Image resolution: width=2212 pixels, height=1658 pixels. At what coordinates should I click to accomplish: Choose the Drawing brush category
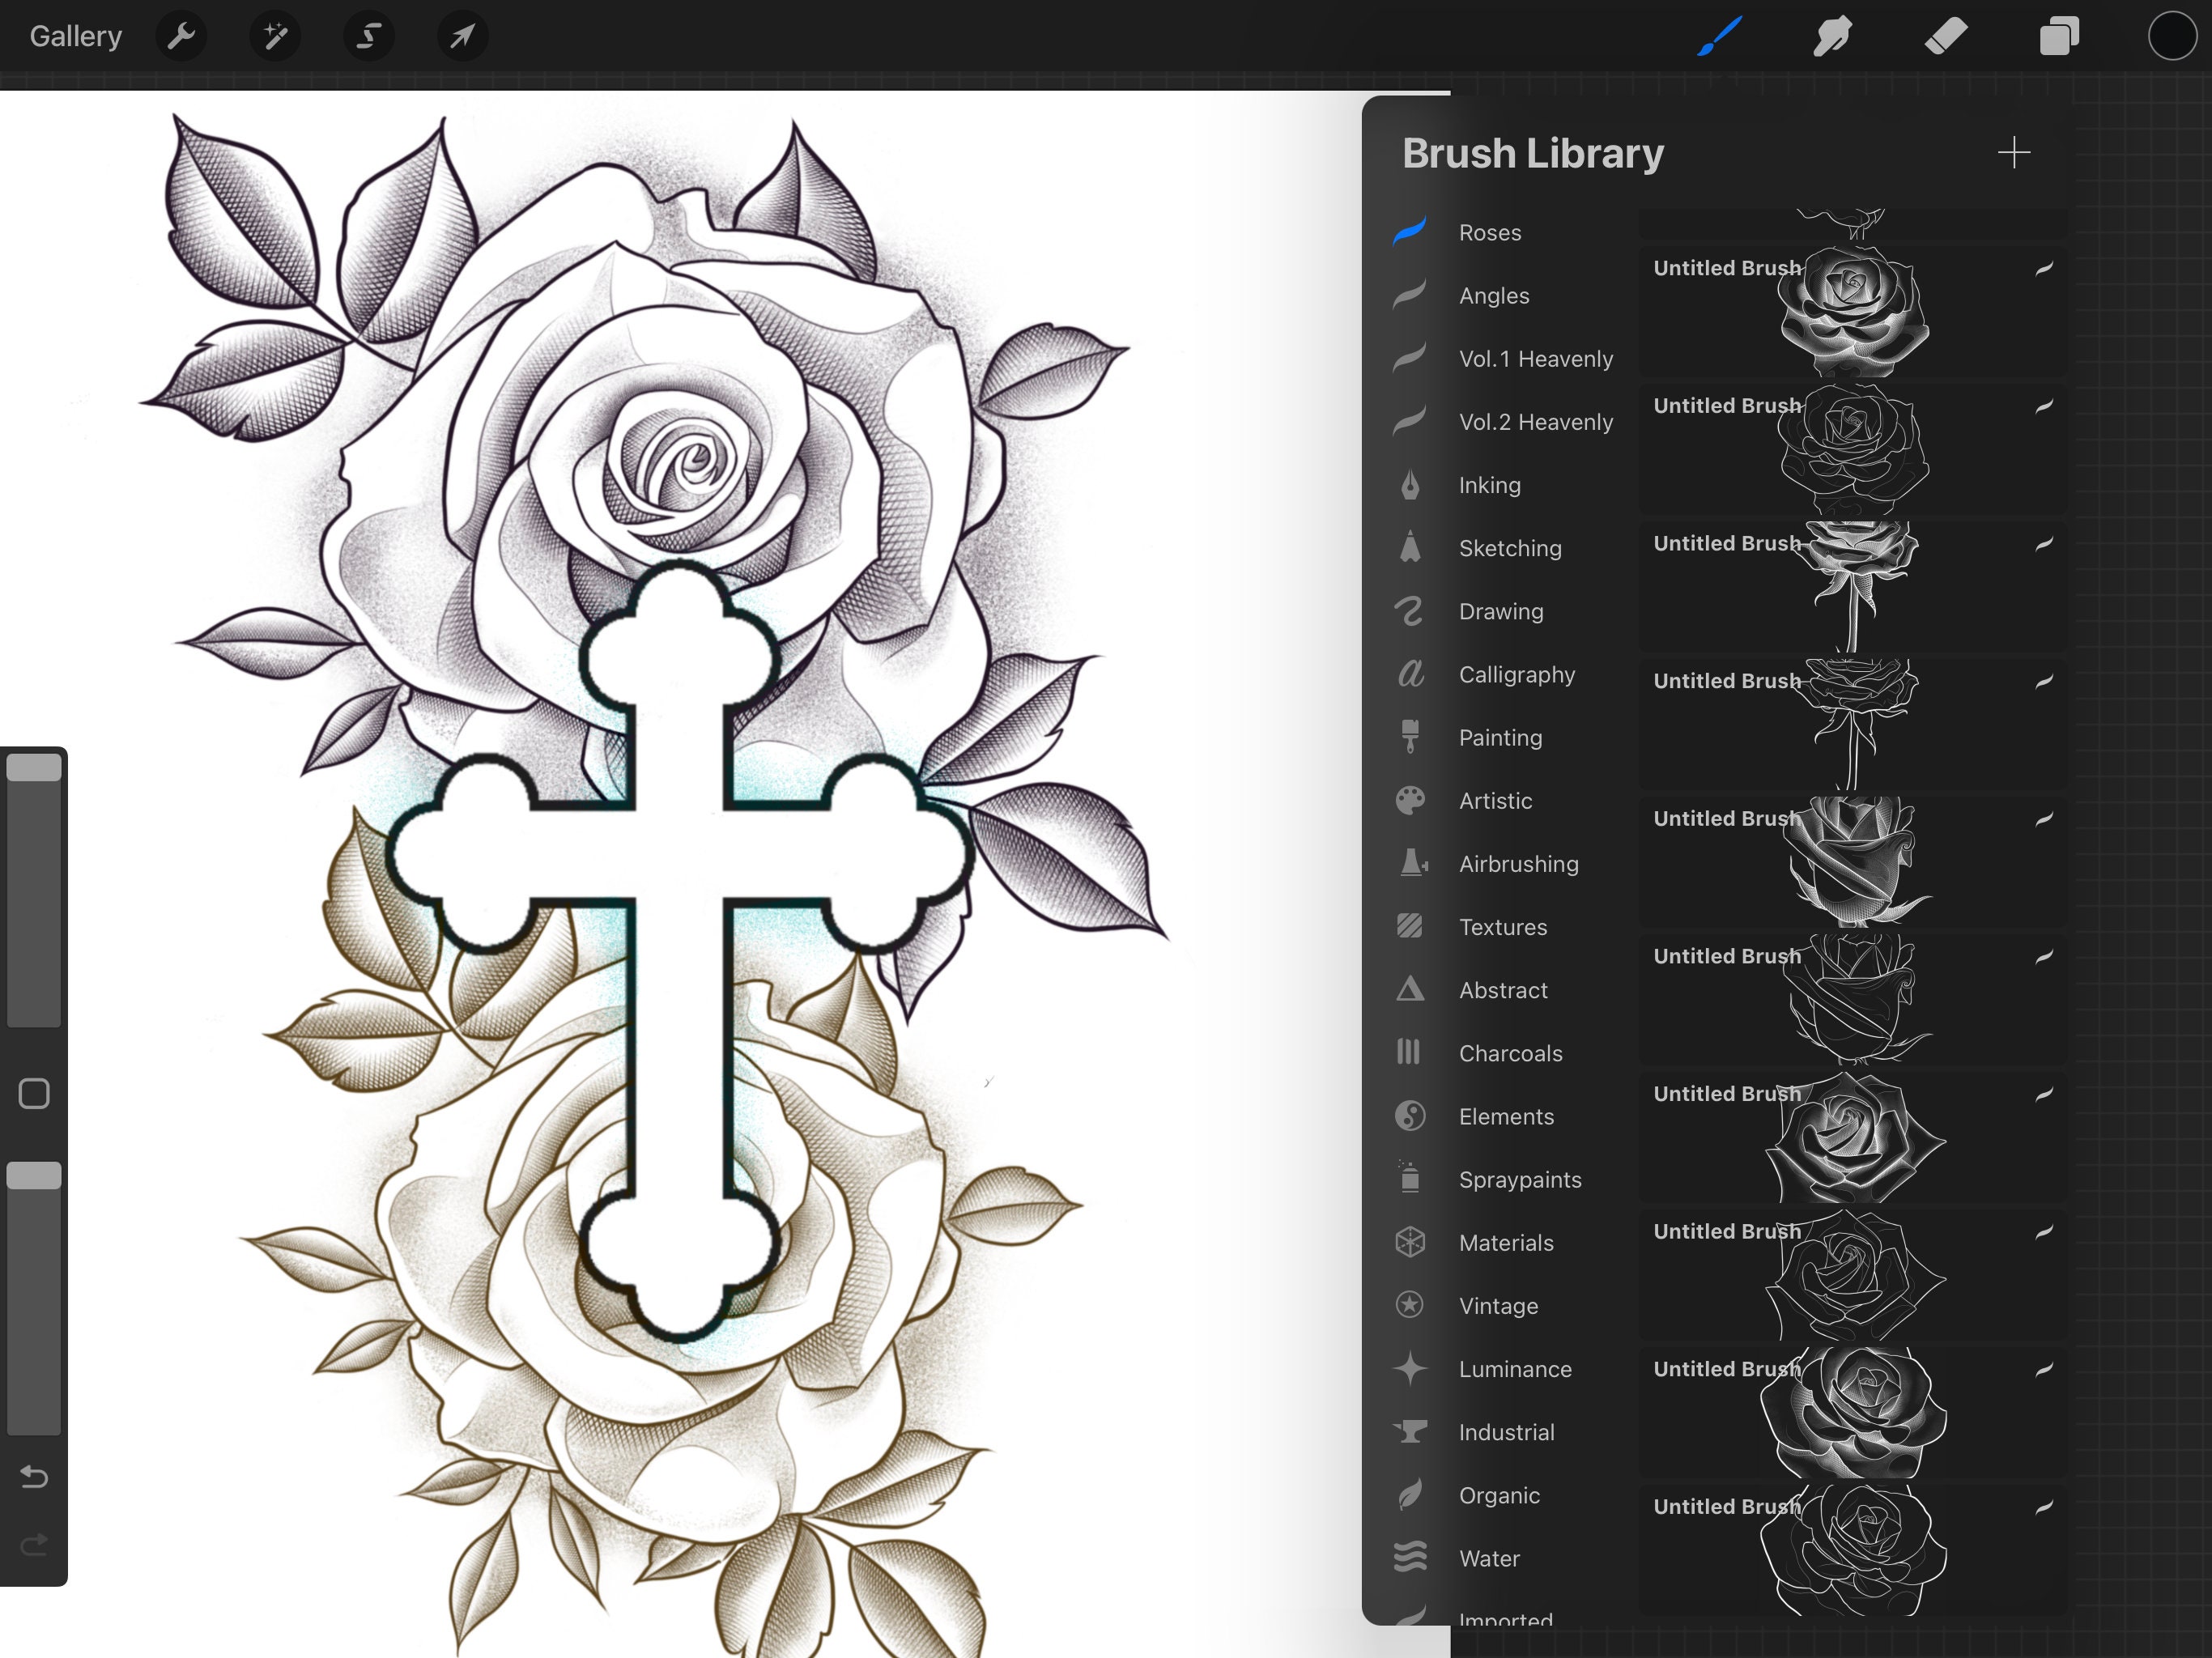[1501, 611]
